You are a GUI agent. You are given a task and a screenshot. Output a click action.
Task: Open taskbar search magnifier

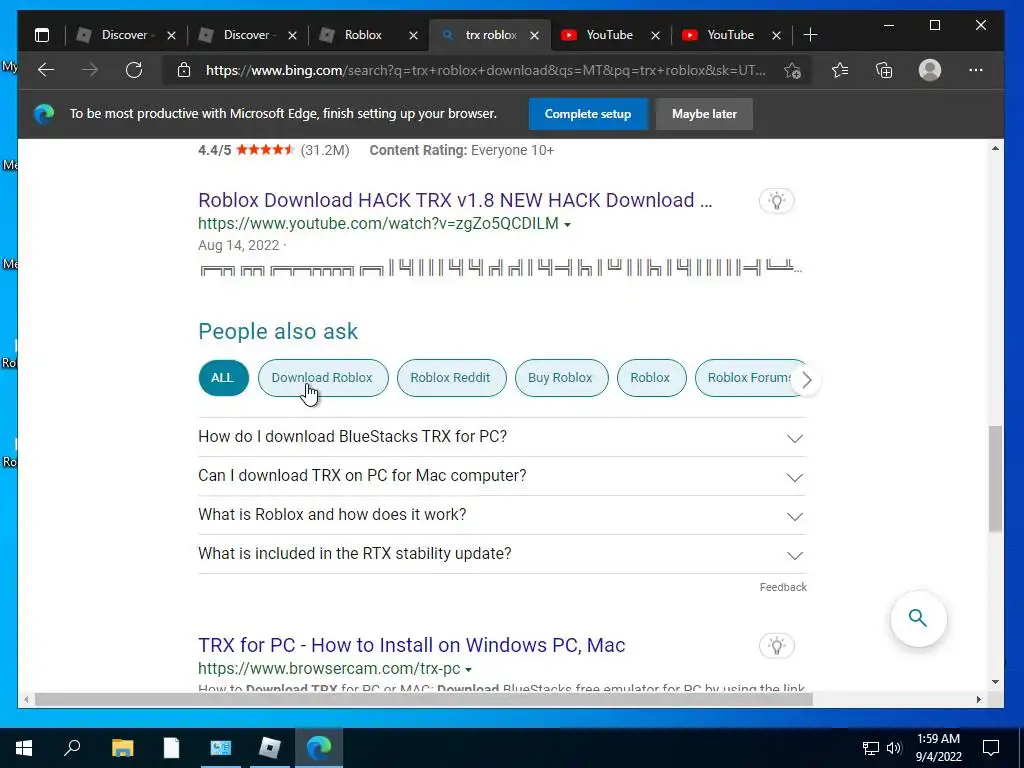(72, 748)
